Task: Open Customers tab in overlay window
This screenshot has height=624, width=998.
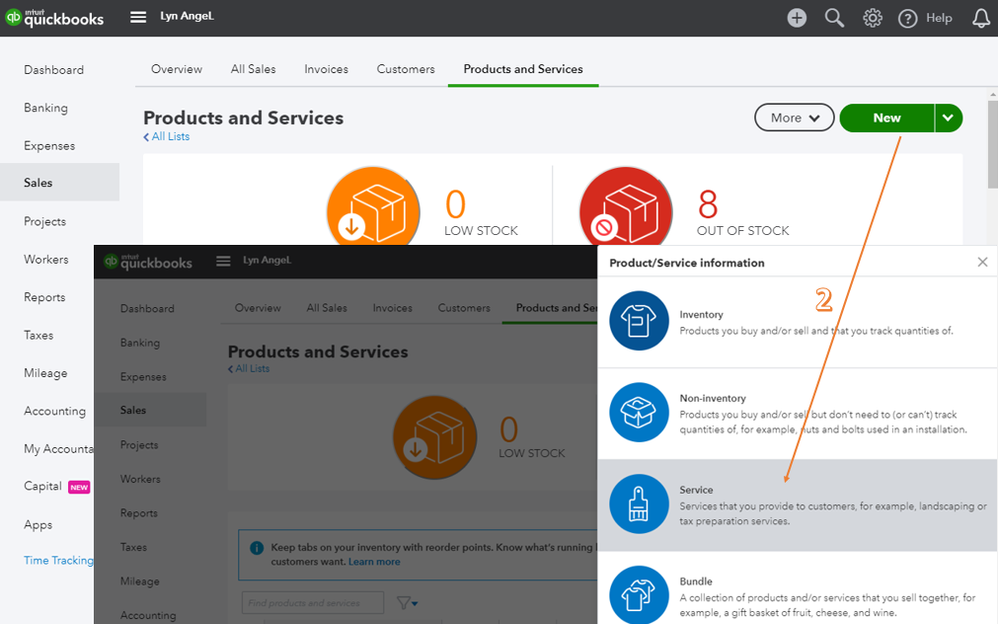Action: point(464,308)
